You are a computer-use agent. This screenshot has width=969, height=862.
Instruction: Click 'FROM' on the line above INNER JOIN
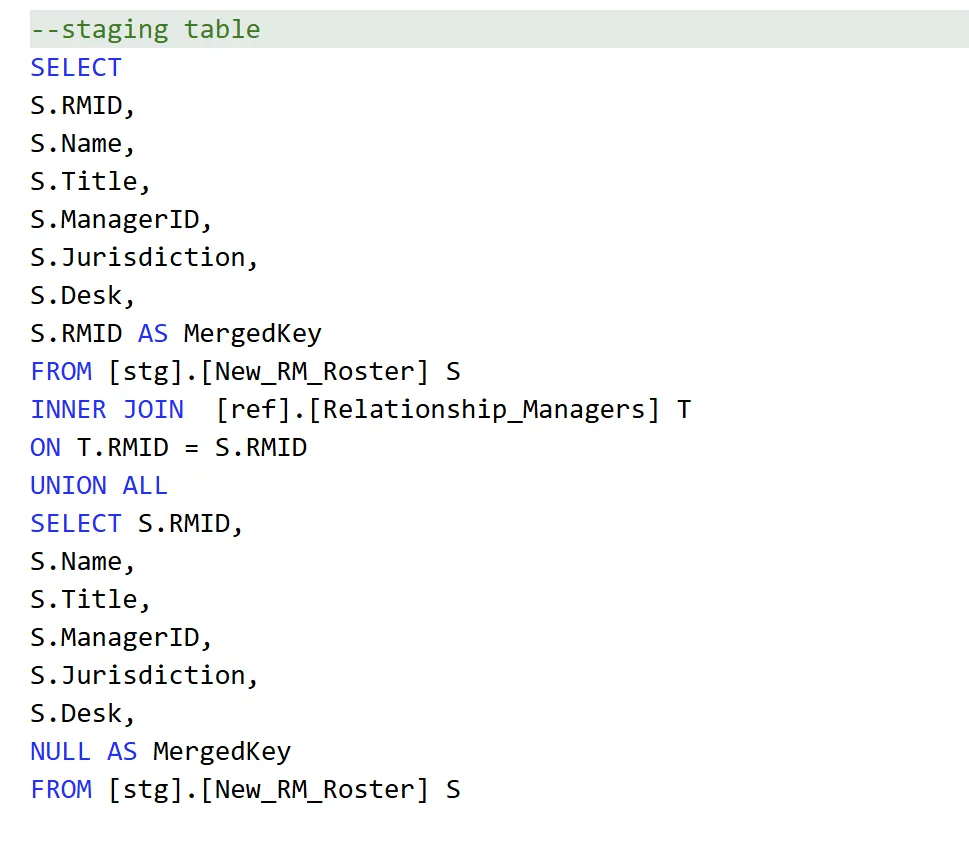coord(61,372)
